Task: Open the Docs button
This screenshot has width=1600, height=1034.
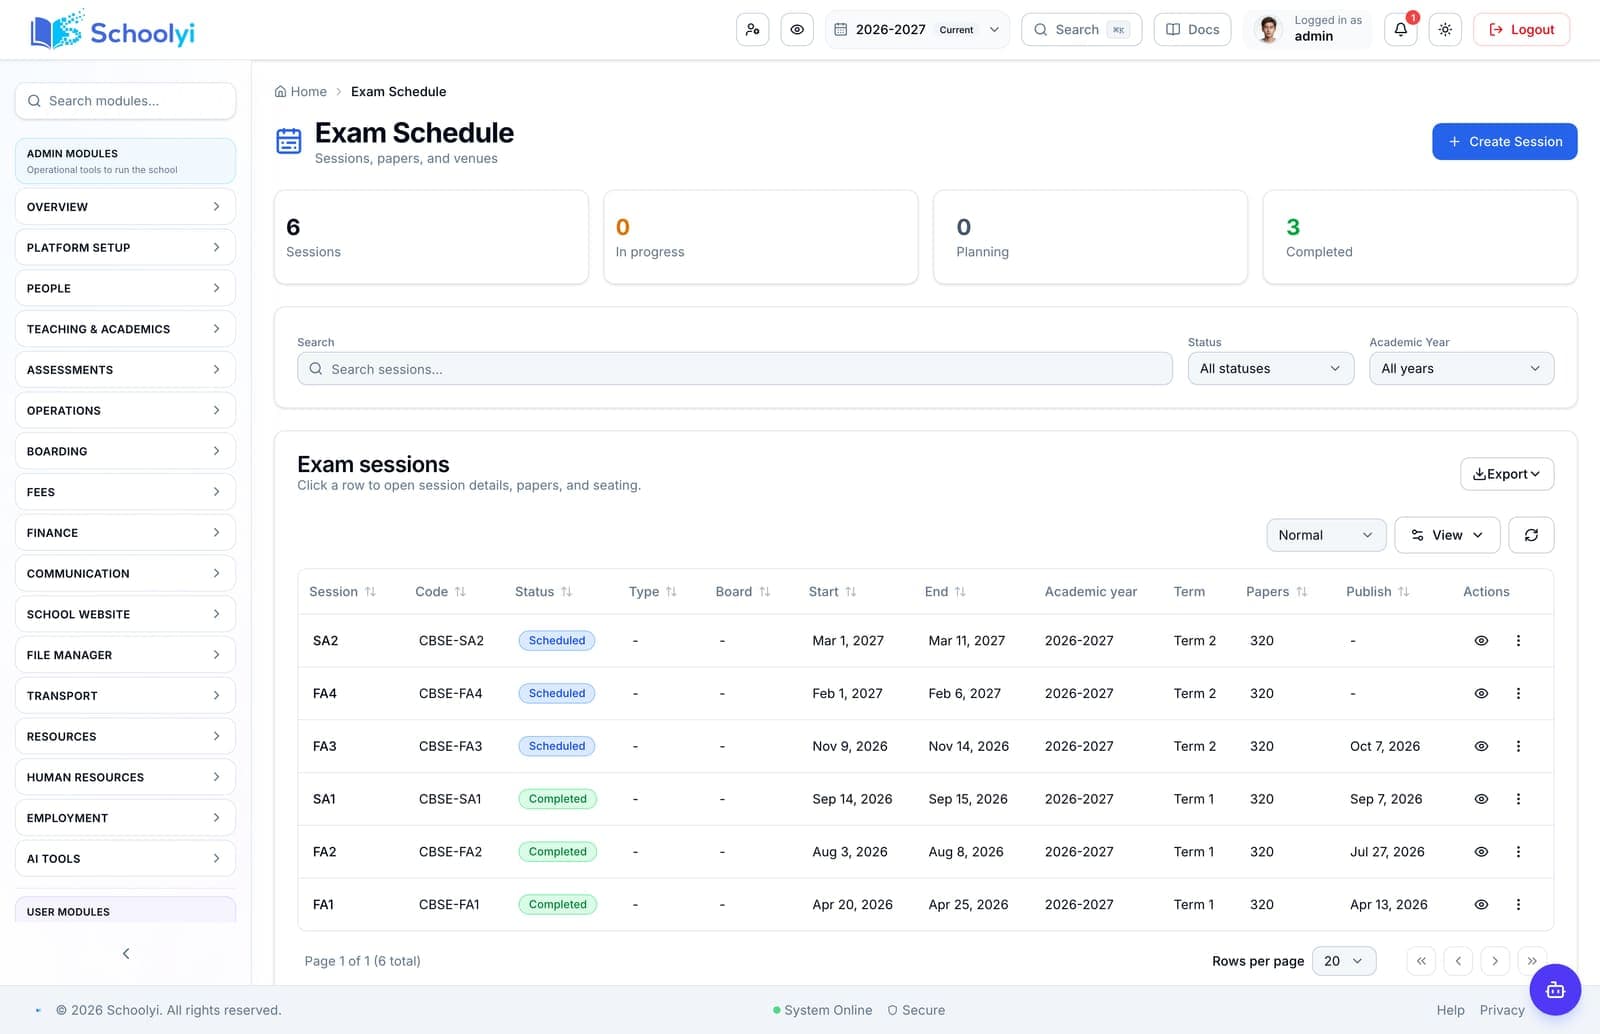Action: coord(1192,30)
